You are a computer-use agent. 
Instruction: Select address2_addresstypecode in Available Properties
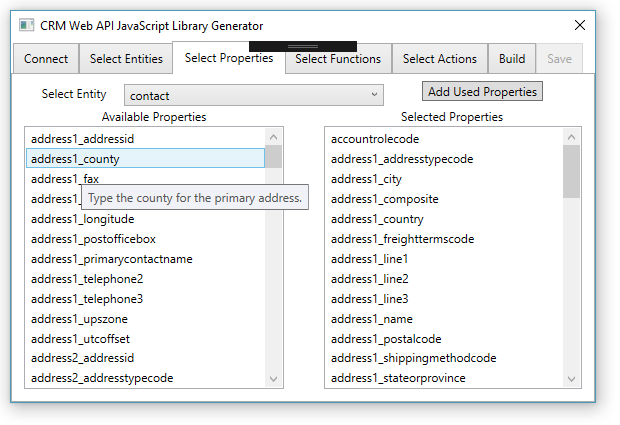tap(146, 378)
